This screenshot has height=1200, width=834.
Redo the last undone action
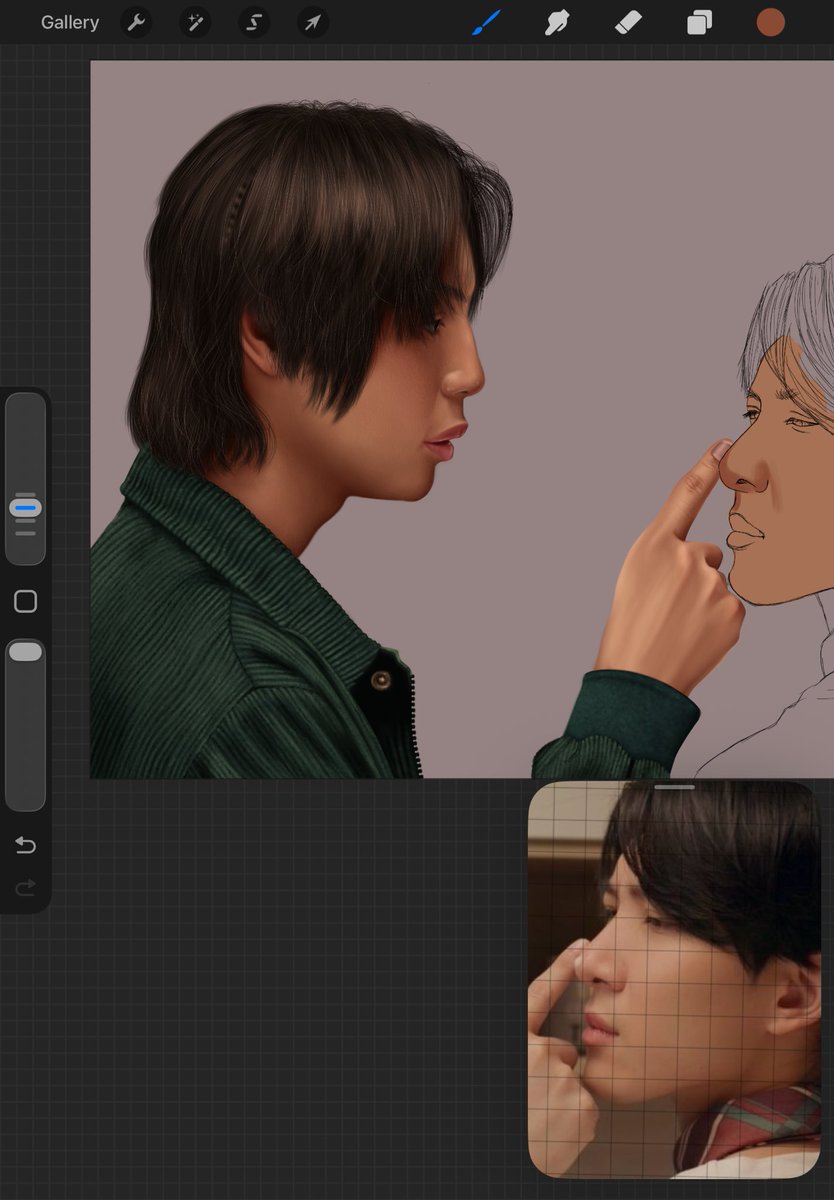click(x=26, y=887)
